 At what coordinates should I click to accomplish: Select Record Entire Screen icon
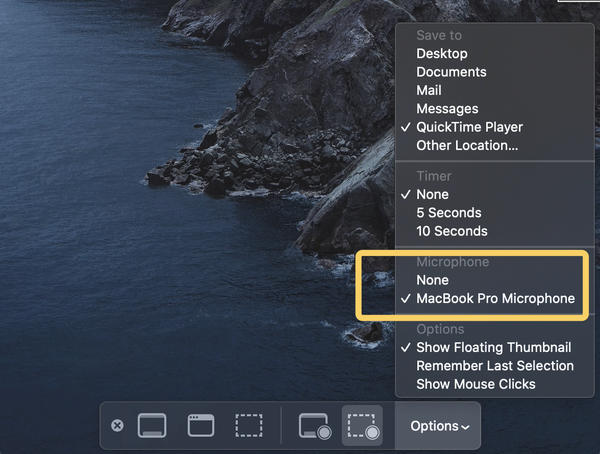315,426
